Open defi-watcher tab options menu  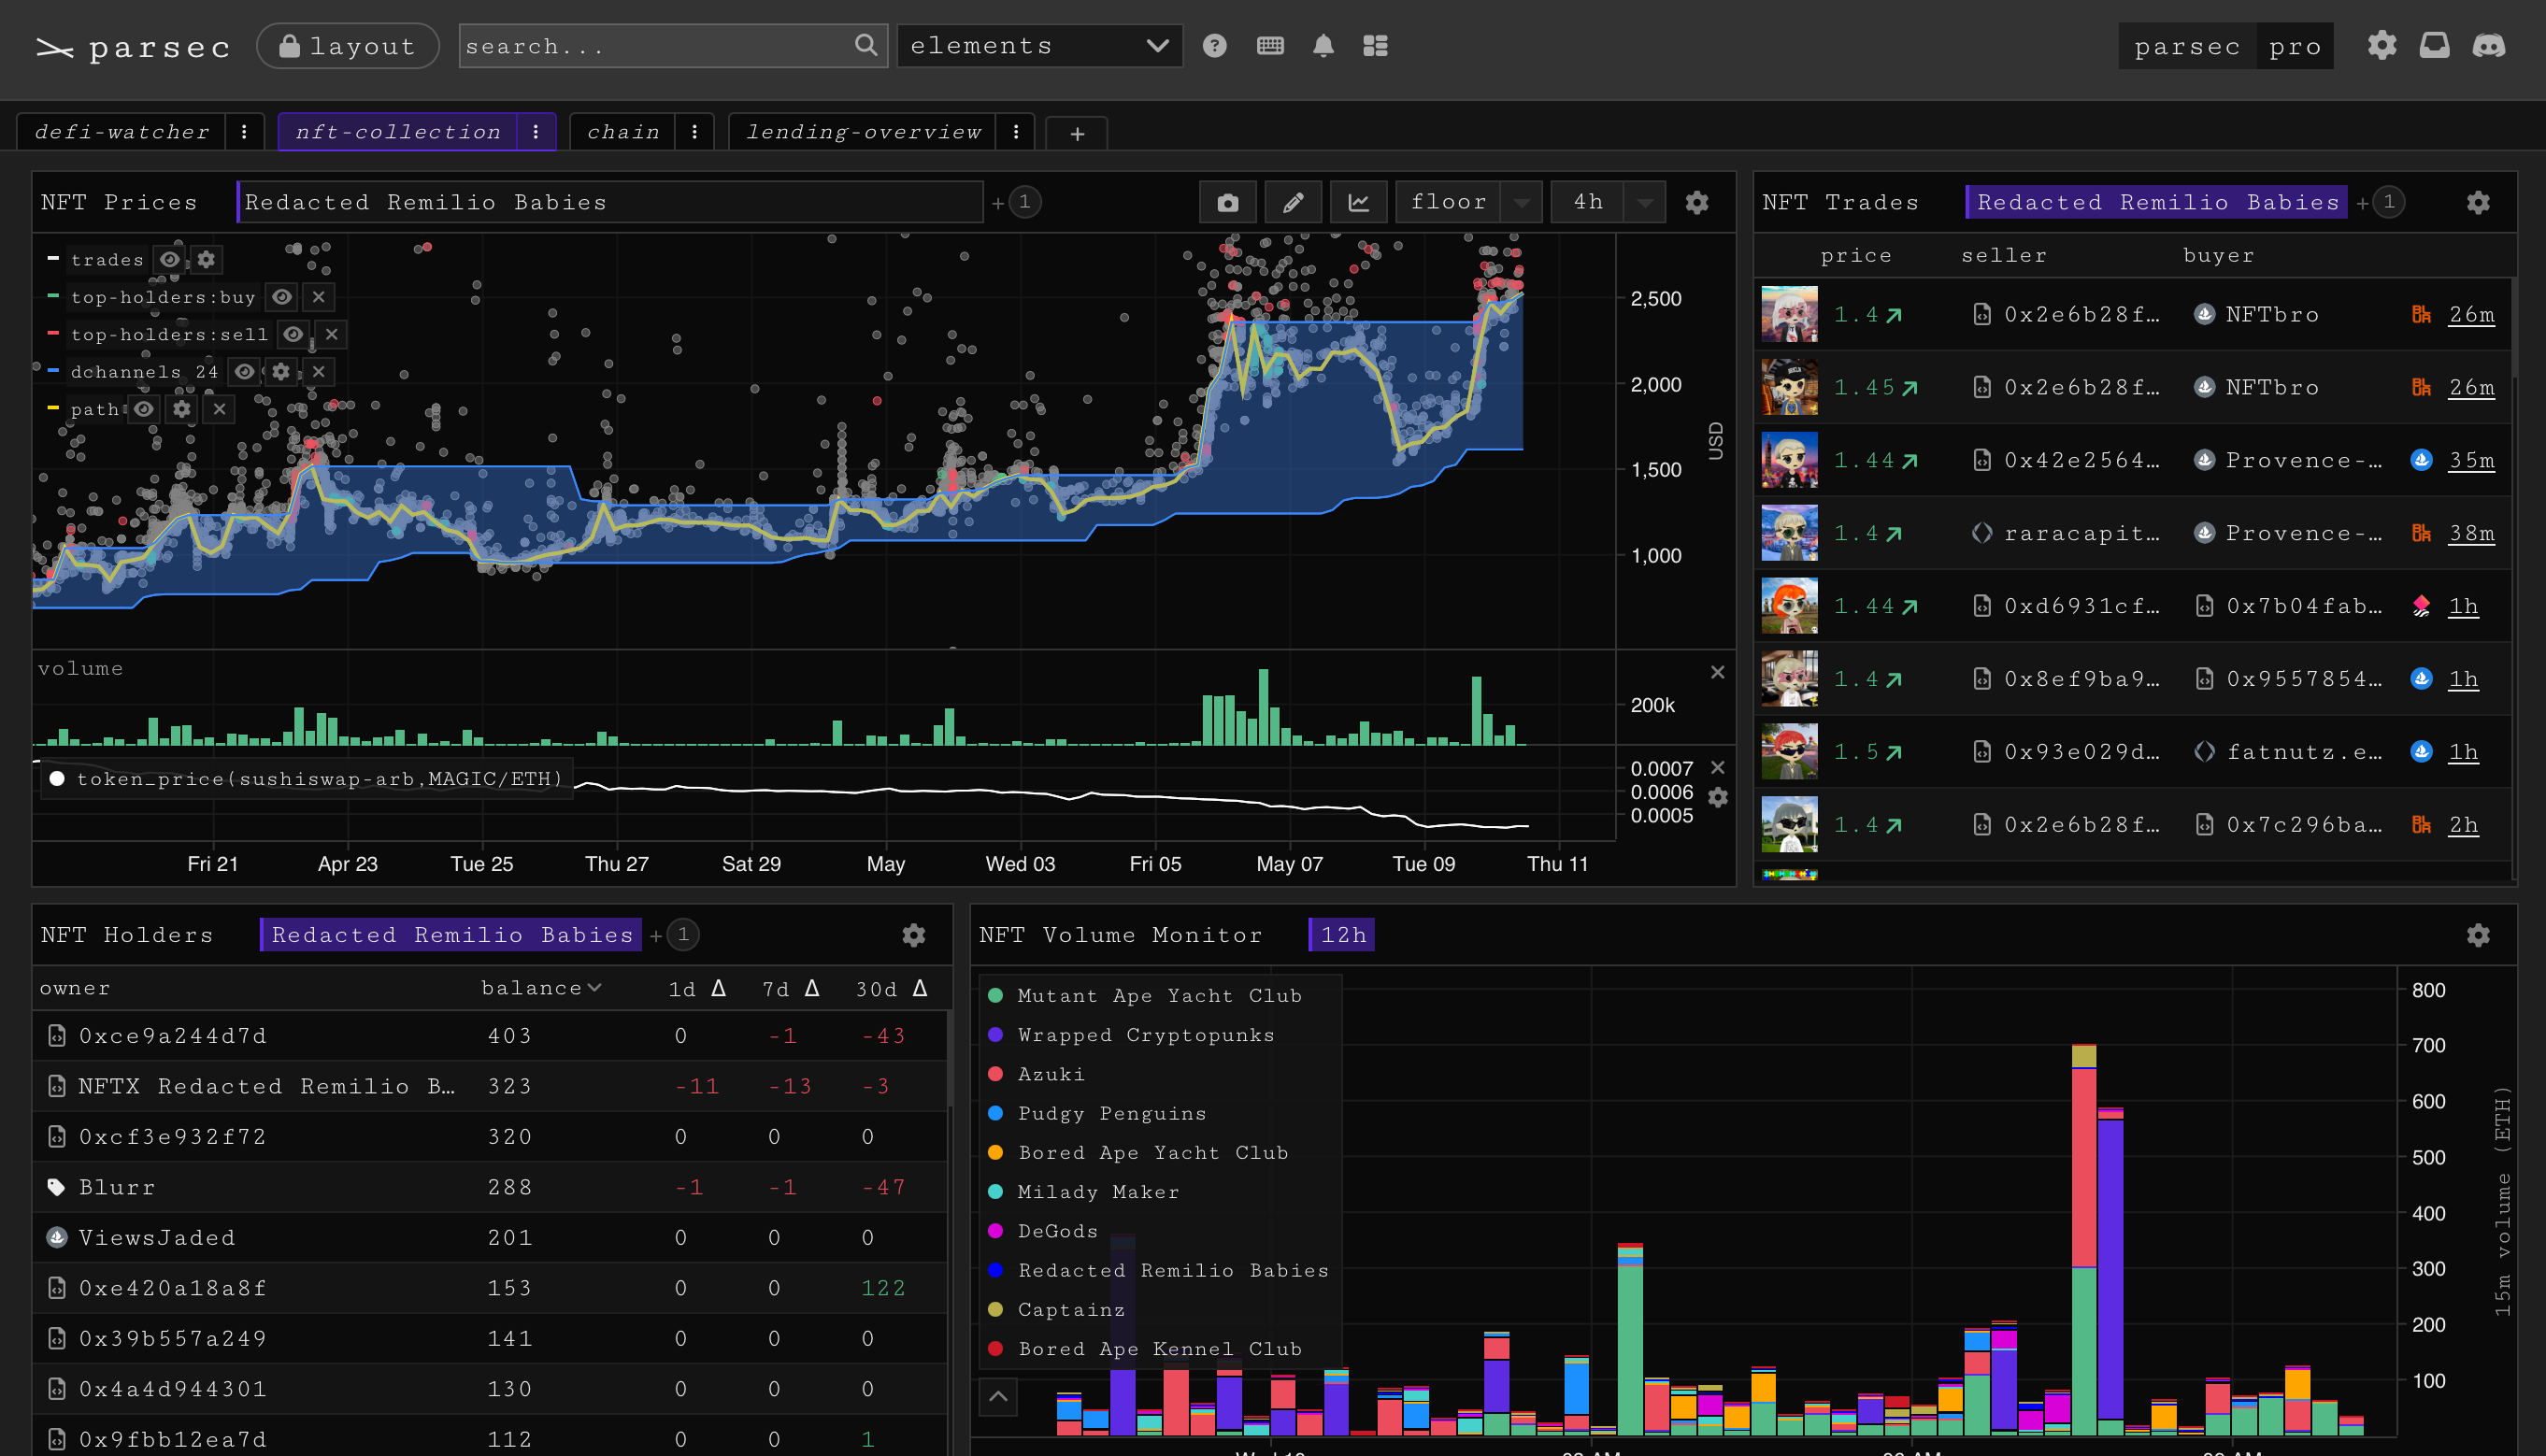[x=244, y=132]
